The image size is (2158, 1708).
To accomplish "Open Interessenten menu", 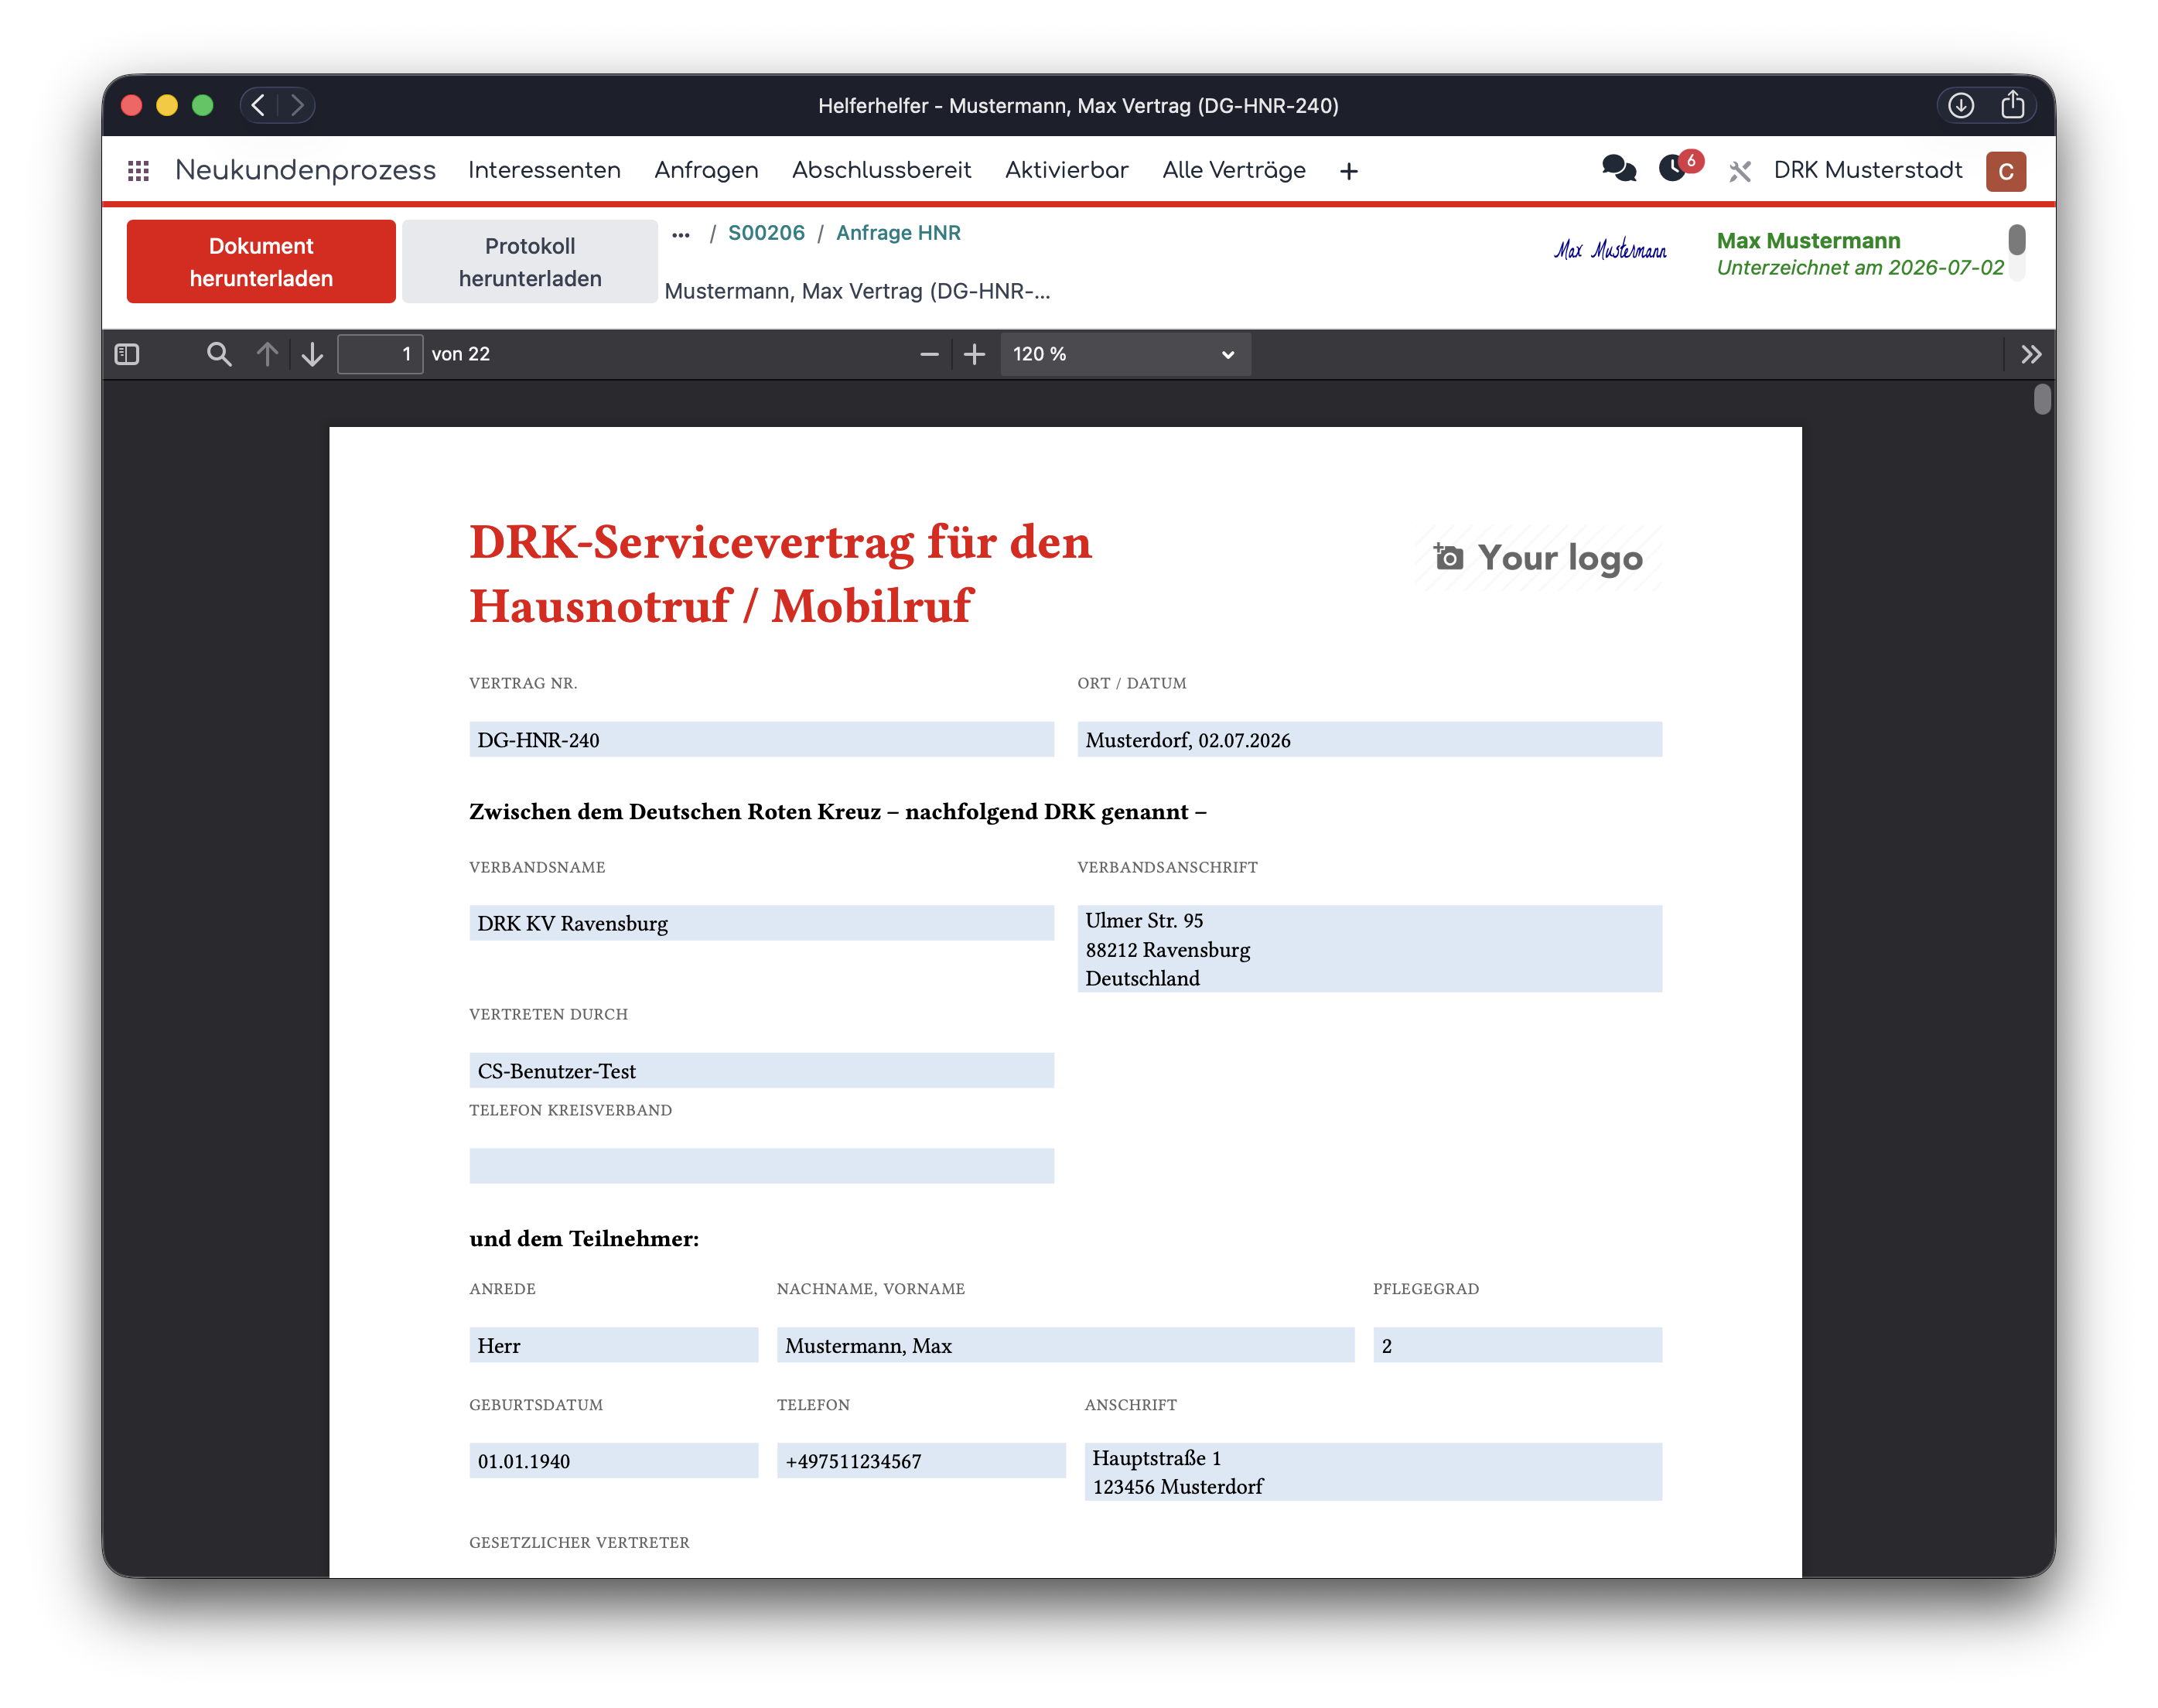I will click(x=544, y=170).
